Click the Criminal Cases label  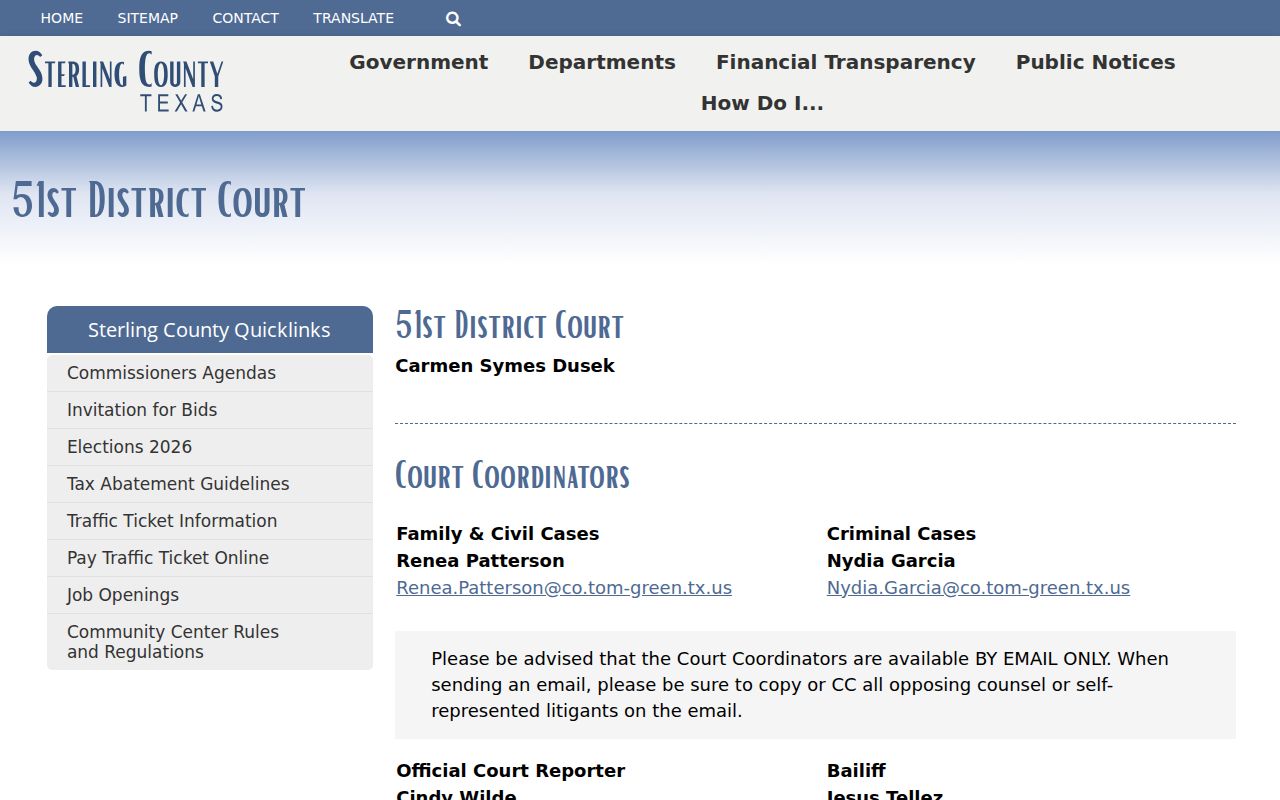point(901,534)
